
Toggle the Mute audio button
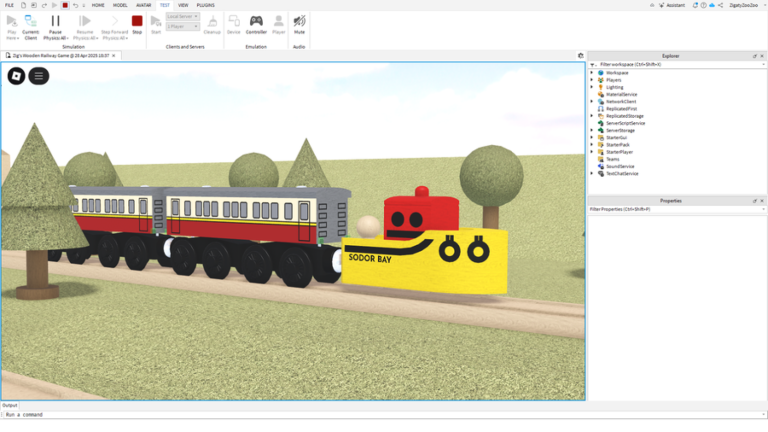point(299,24)
